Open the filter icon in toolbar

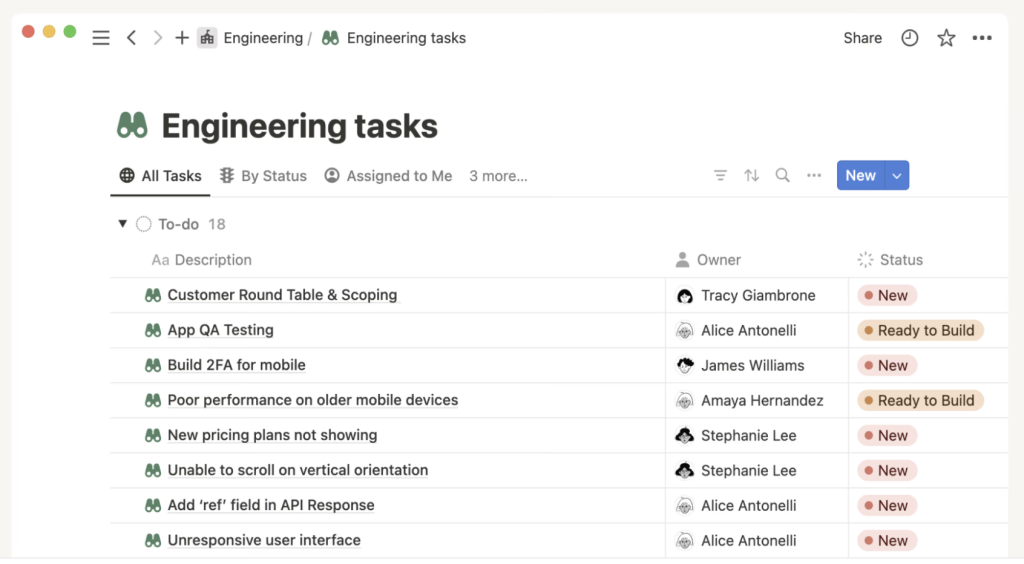720,176
